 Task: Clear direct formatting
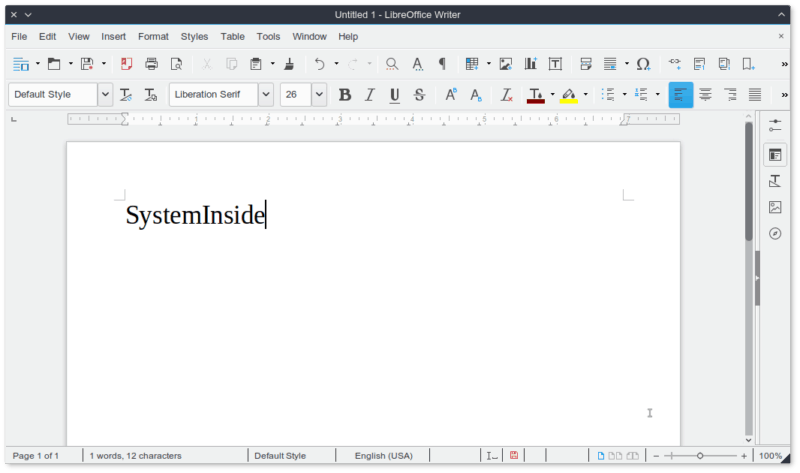[x=506, y=95]
